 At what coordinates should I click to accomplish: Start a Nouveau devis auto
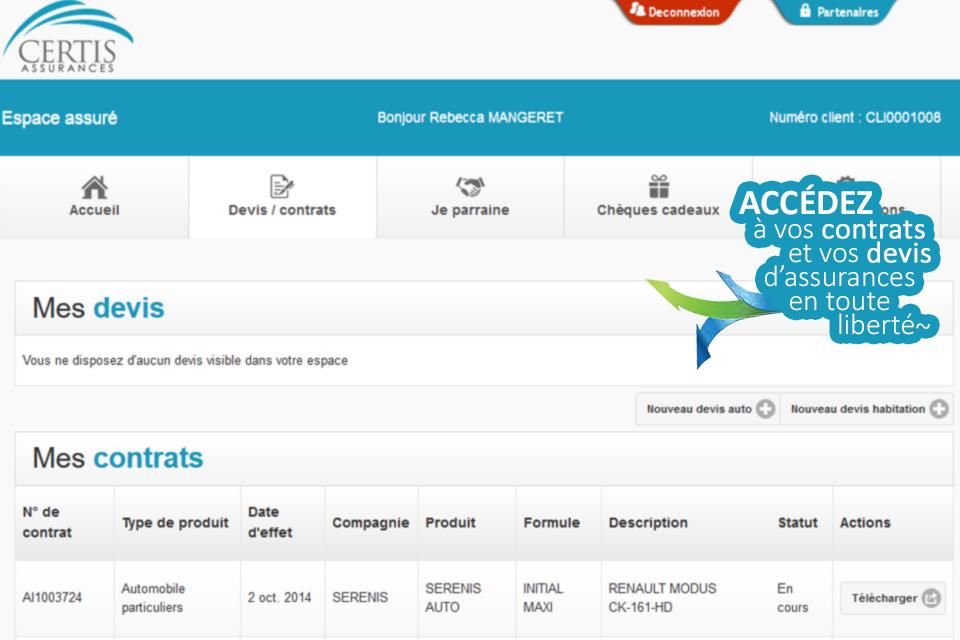click(x=708, y=408)
